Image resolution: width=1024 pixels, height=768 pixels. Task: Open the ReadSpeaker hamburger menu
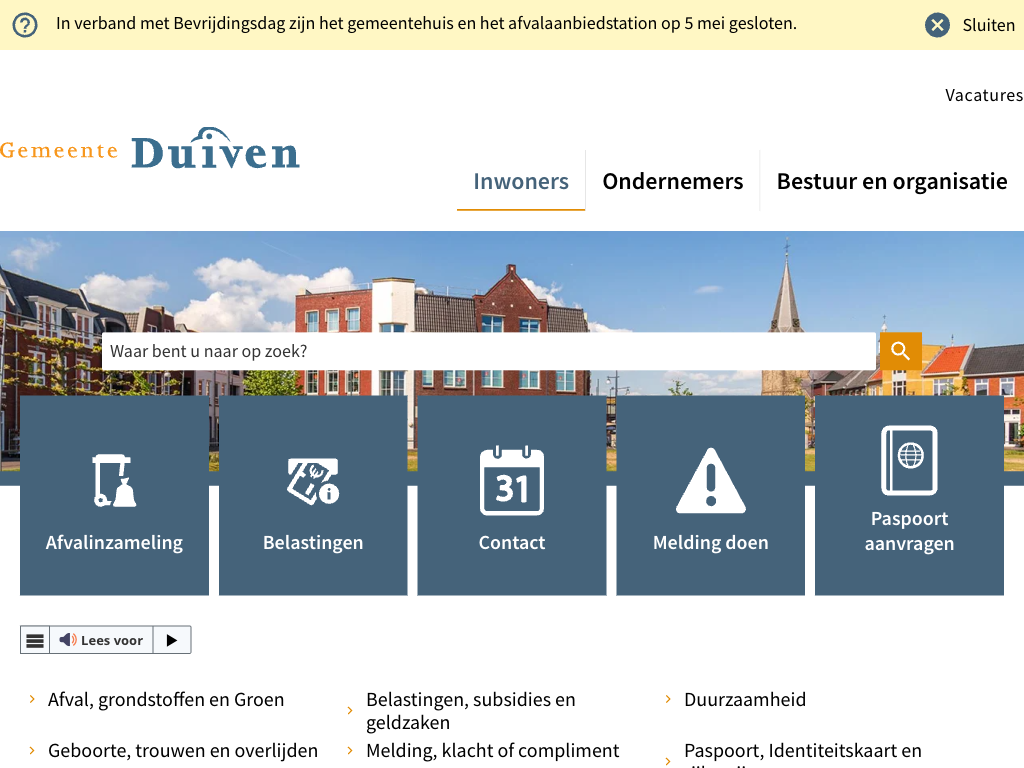tap(35, 640)
